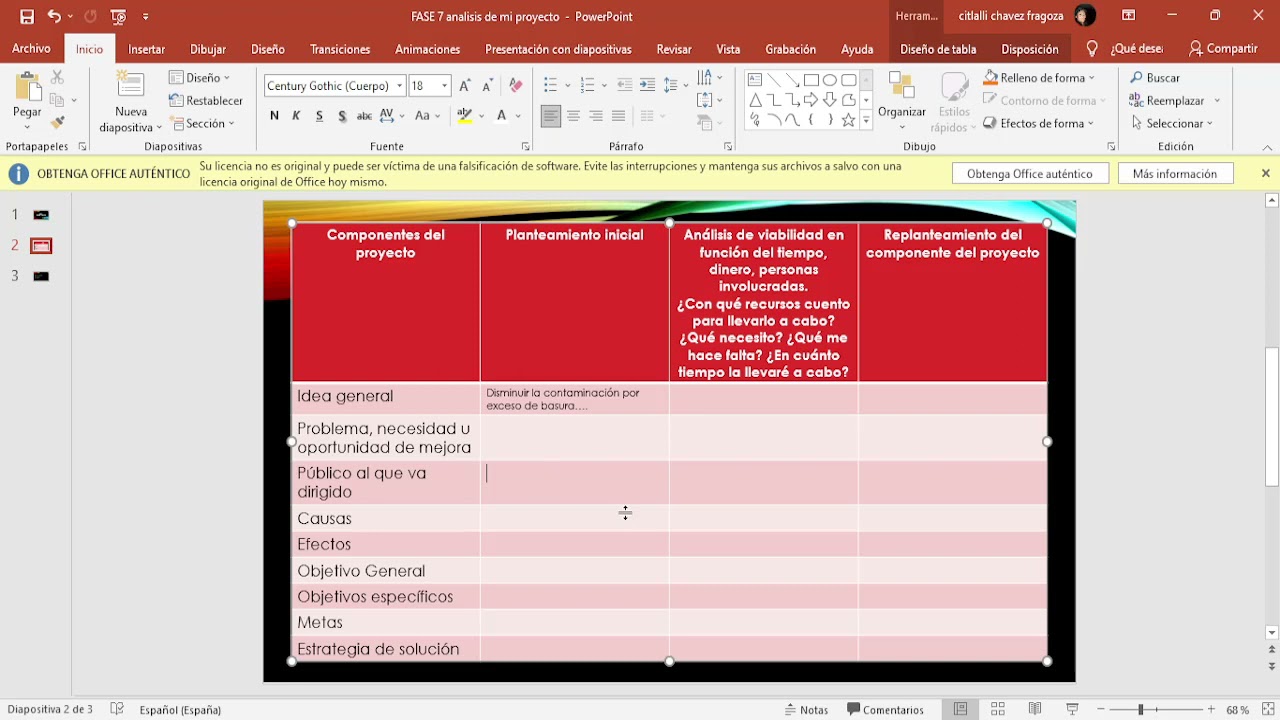Click the 'Idea general' table cell
Image resolution: width=1280 pixels, height=720 pixels.
tap(386, 396)
